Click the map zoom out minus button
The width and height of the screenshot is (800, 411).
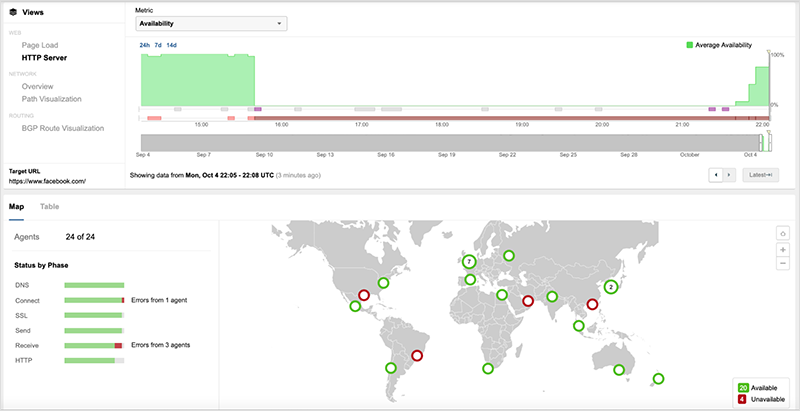click(783, 263)
